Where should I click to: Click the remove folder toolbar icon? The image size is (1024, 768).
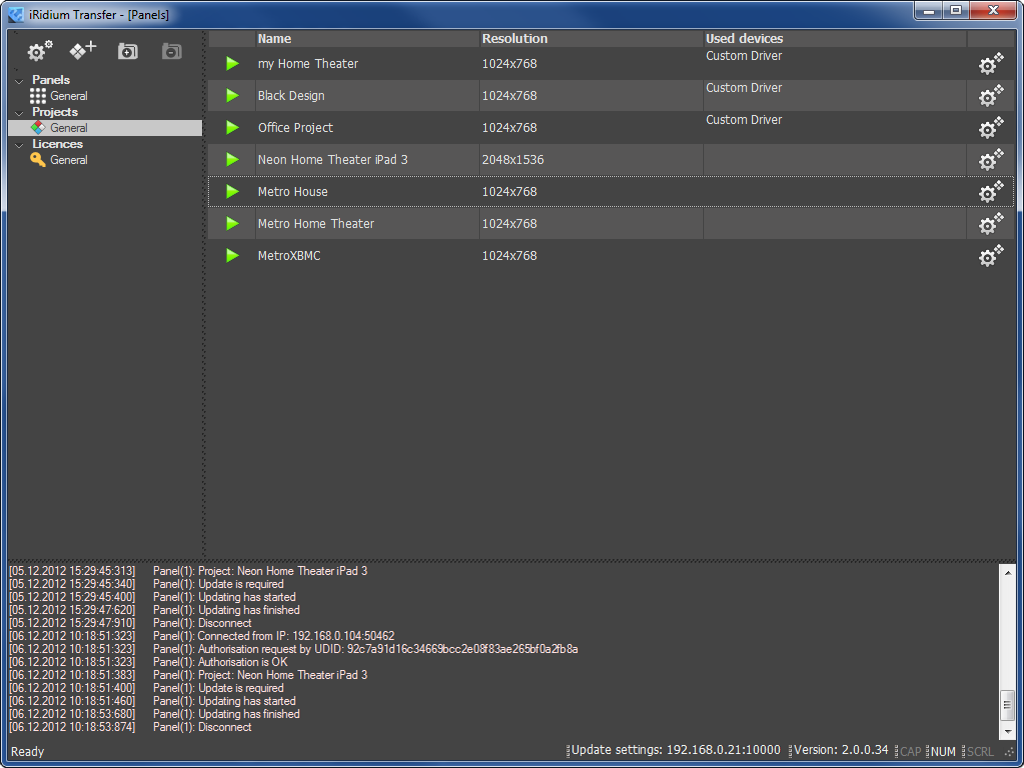[172, 51]
